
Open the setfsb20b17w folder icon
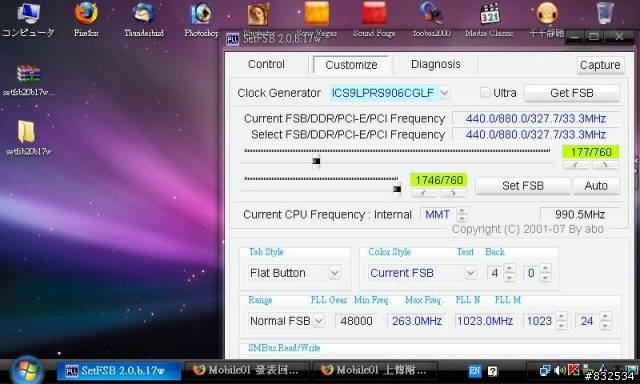tap(28, 138)
